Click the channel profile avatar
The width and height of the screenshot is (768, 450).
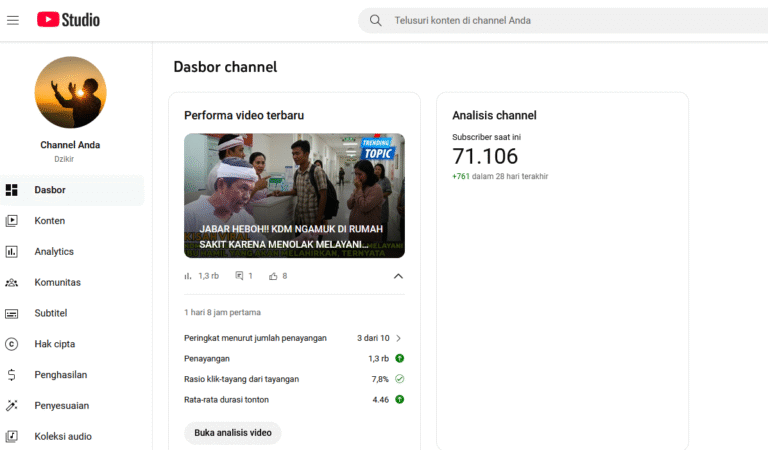tap(70, 92)
